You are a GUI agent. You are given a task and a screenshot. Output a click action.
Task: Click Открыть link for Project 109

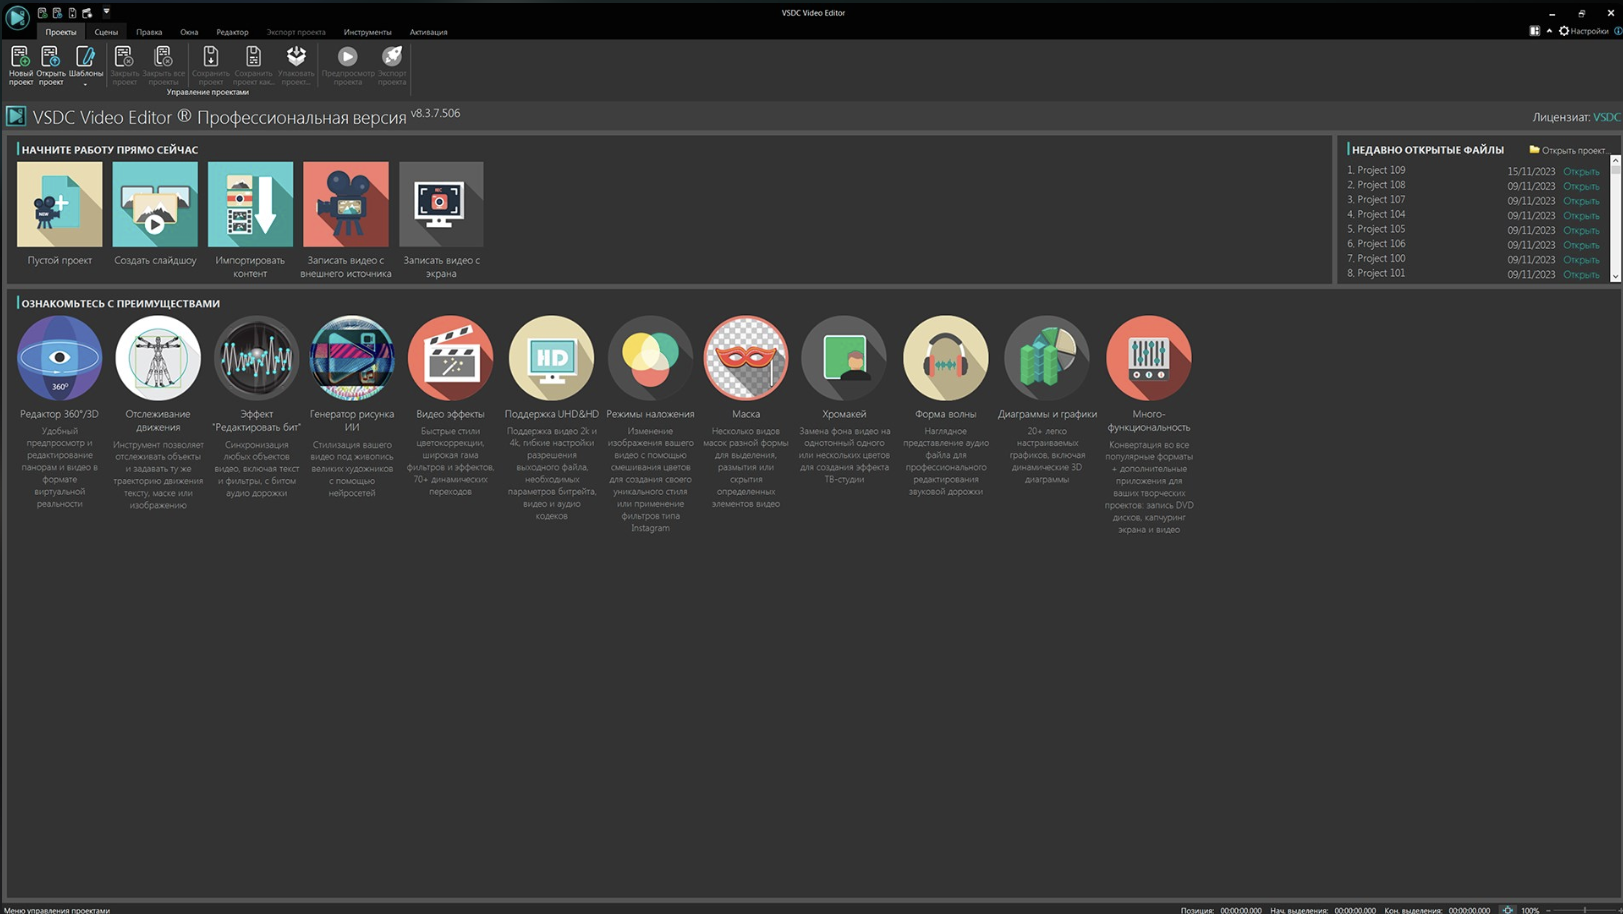[1581, 172]
